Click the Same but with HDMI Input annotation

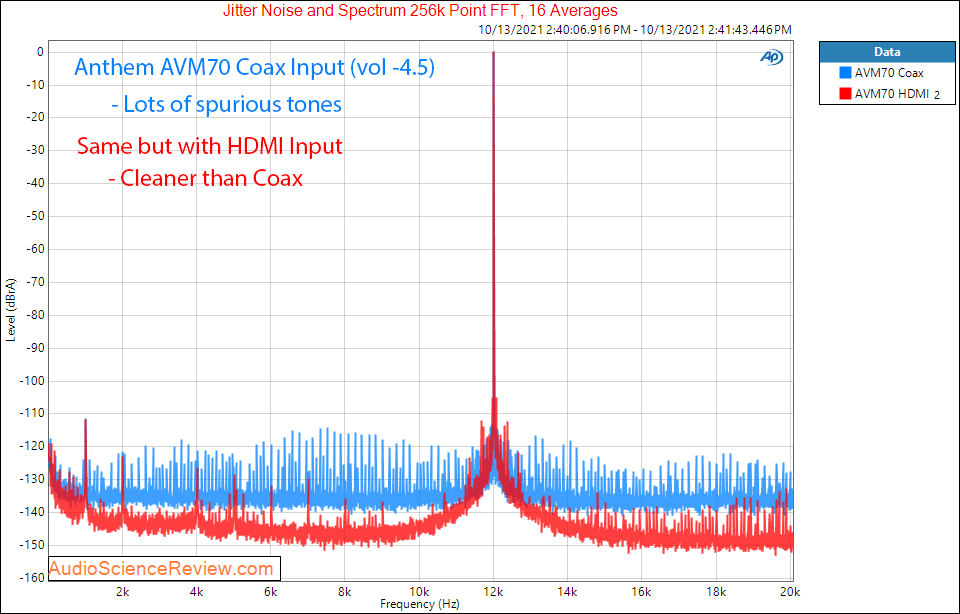[209, 146]
